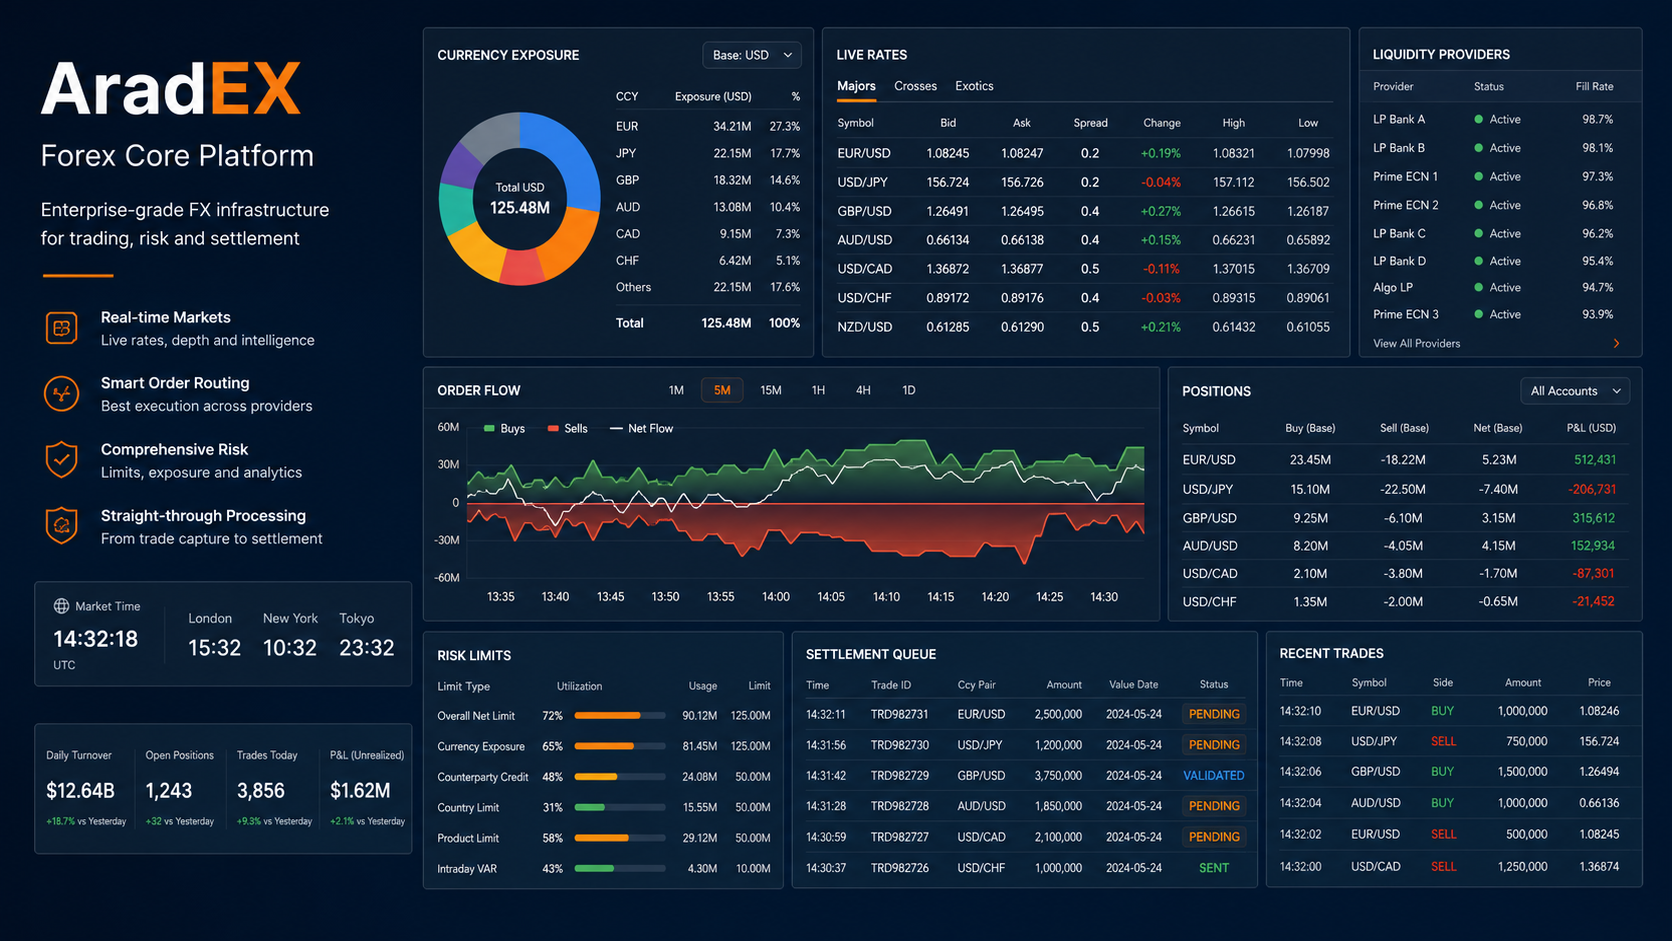Viewport: 1672px width, 941px height.
Task: Click the Real-time Markets icon
Action: point(61,328)
